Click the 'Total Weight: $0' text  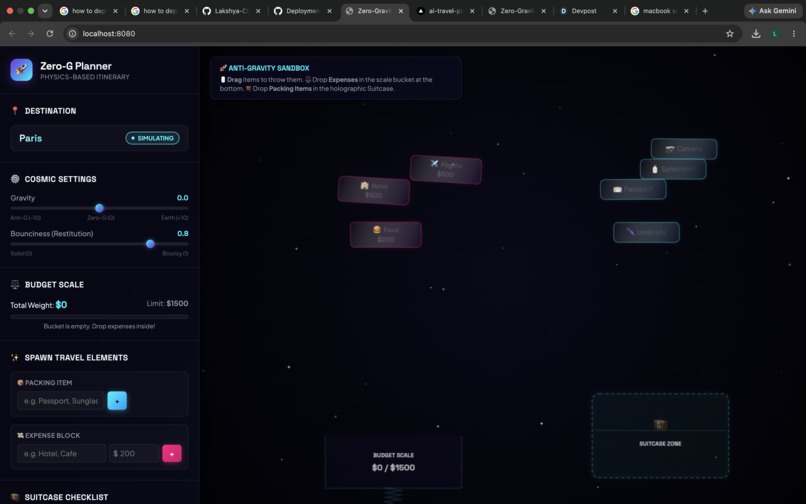pos(39,305)
